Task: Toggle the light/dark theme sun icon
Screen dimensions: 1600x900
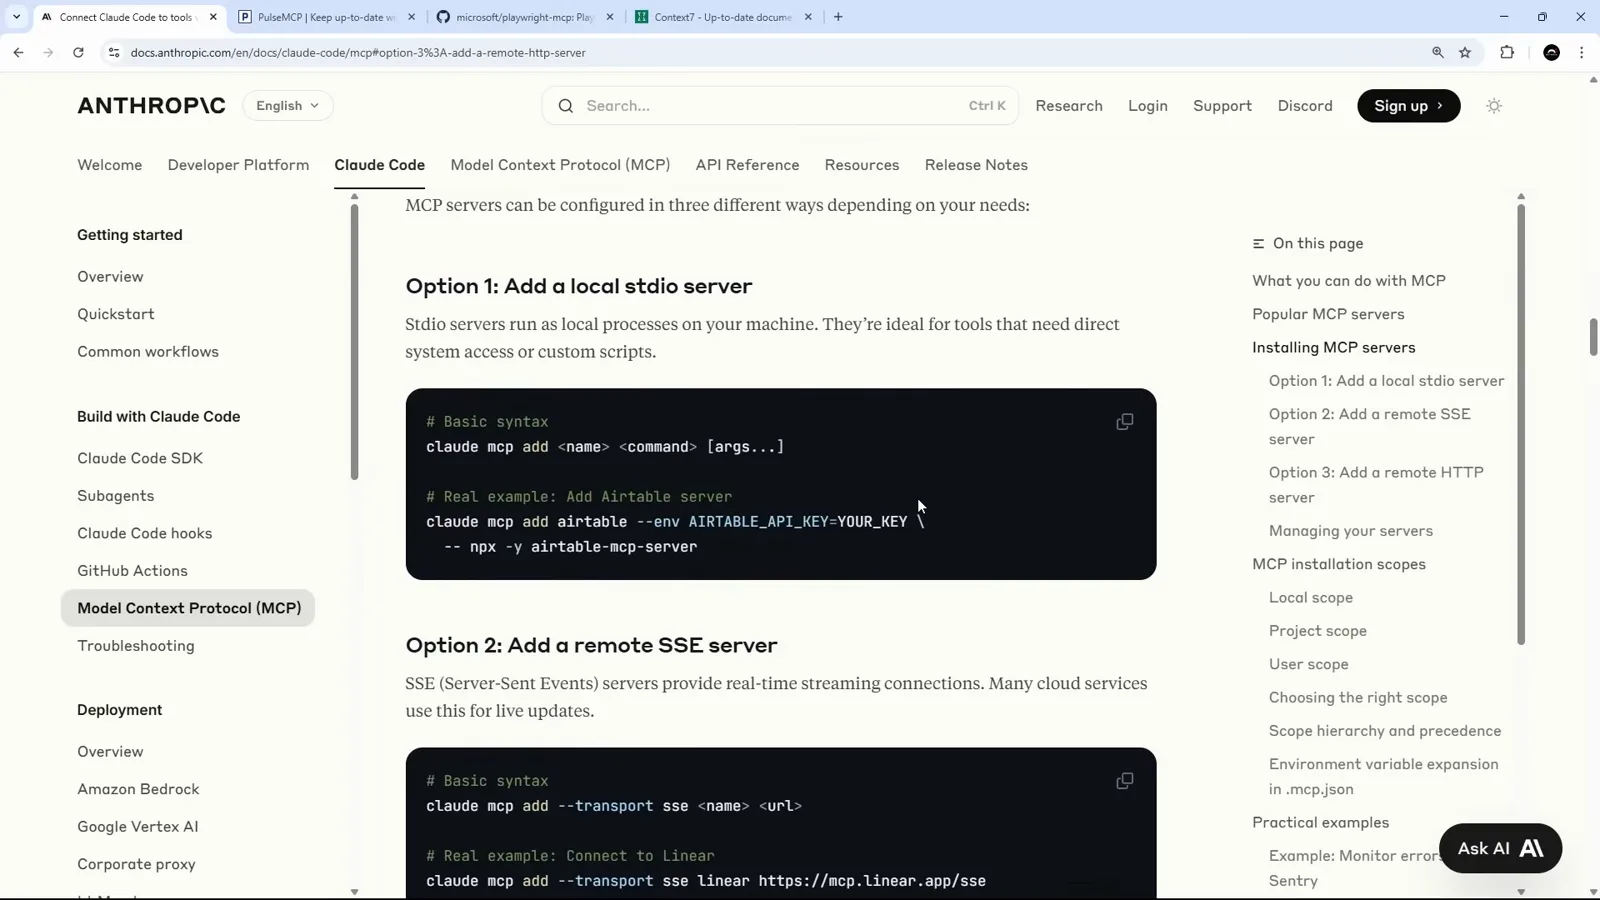Action: click(1494, 106)
